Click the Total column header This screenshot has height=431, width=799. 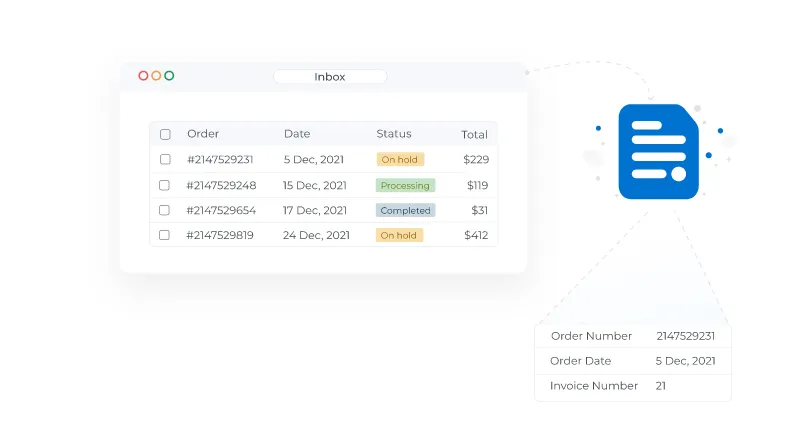click(x=474, y=134)
